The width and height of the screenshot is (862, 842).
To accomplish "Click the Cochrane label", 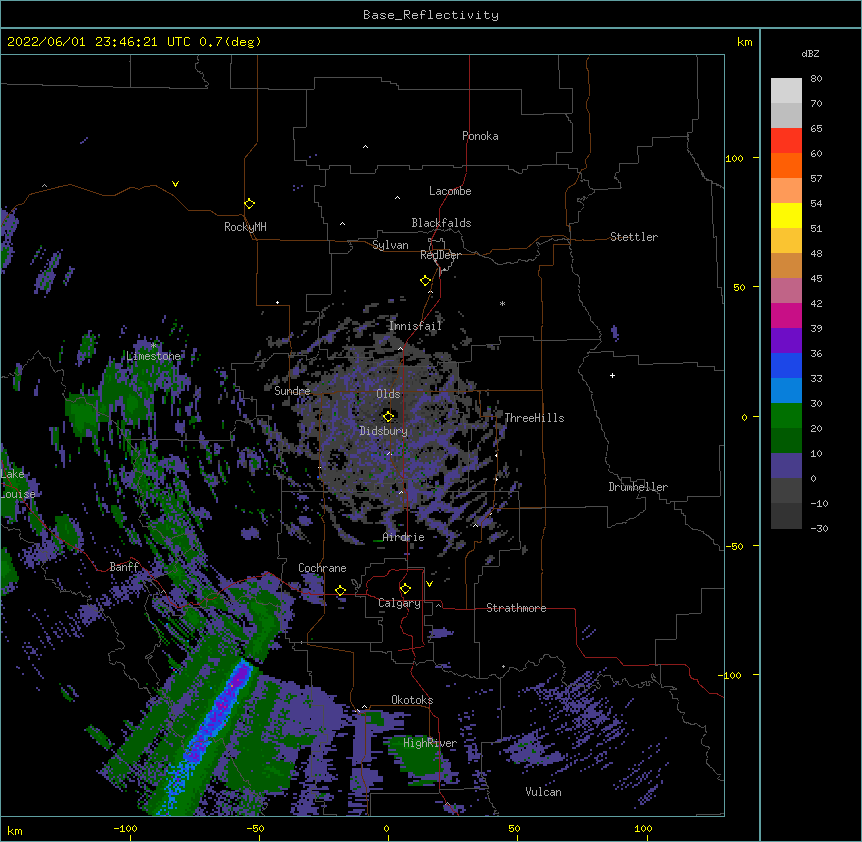I will [x=322, y=568].
